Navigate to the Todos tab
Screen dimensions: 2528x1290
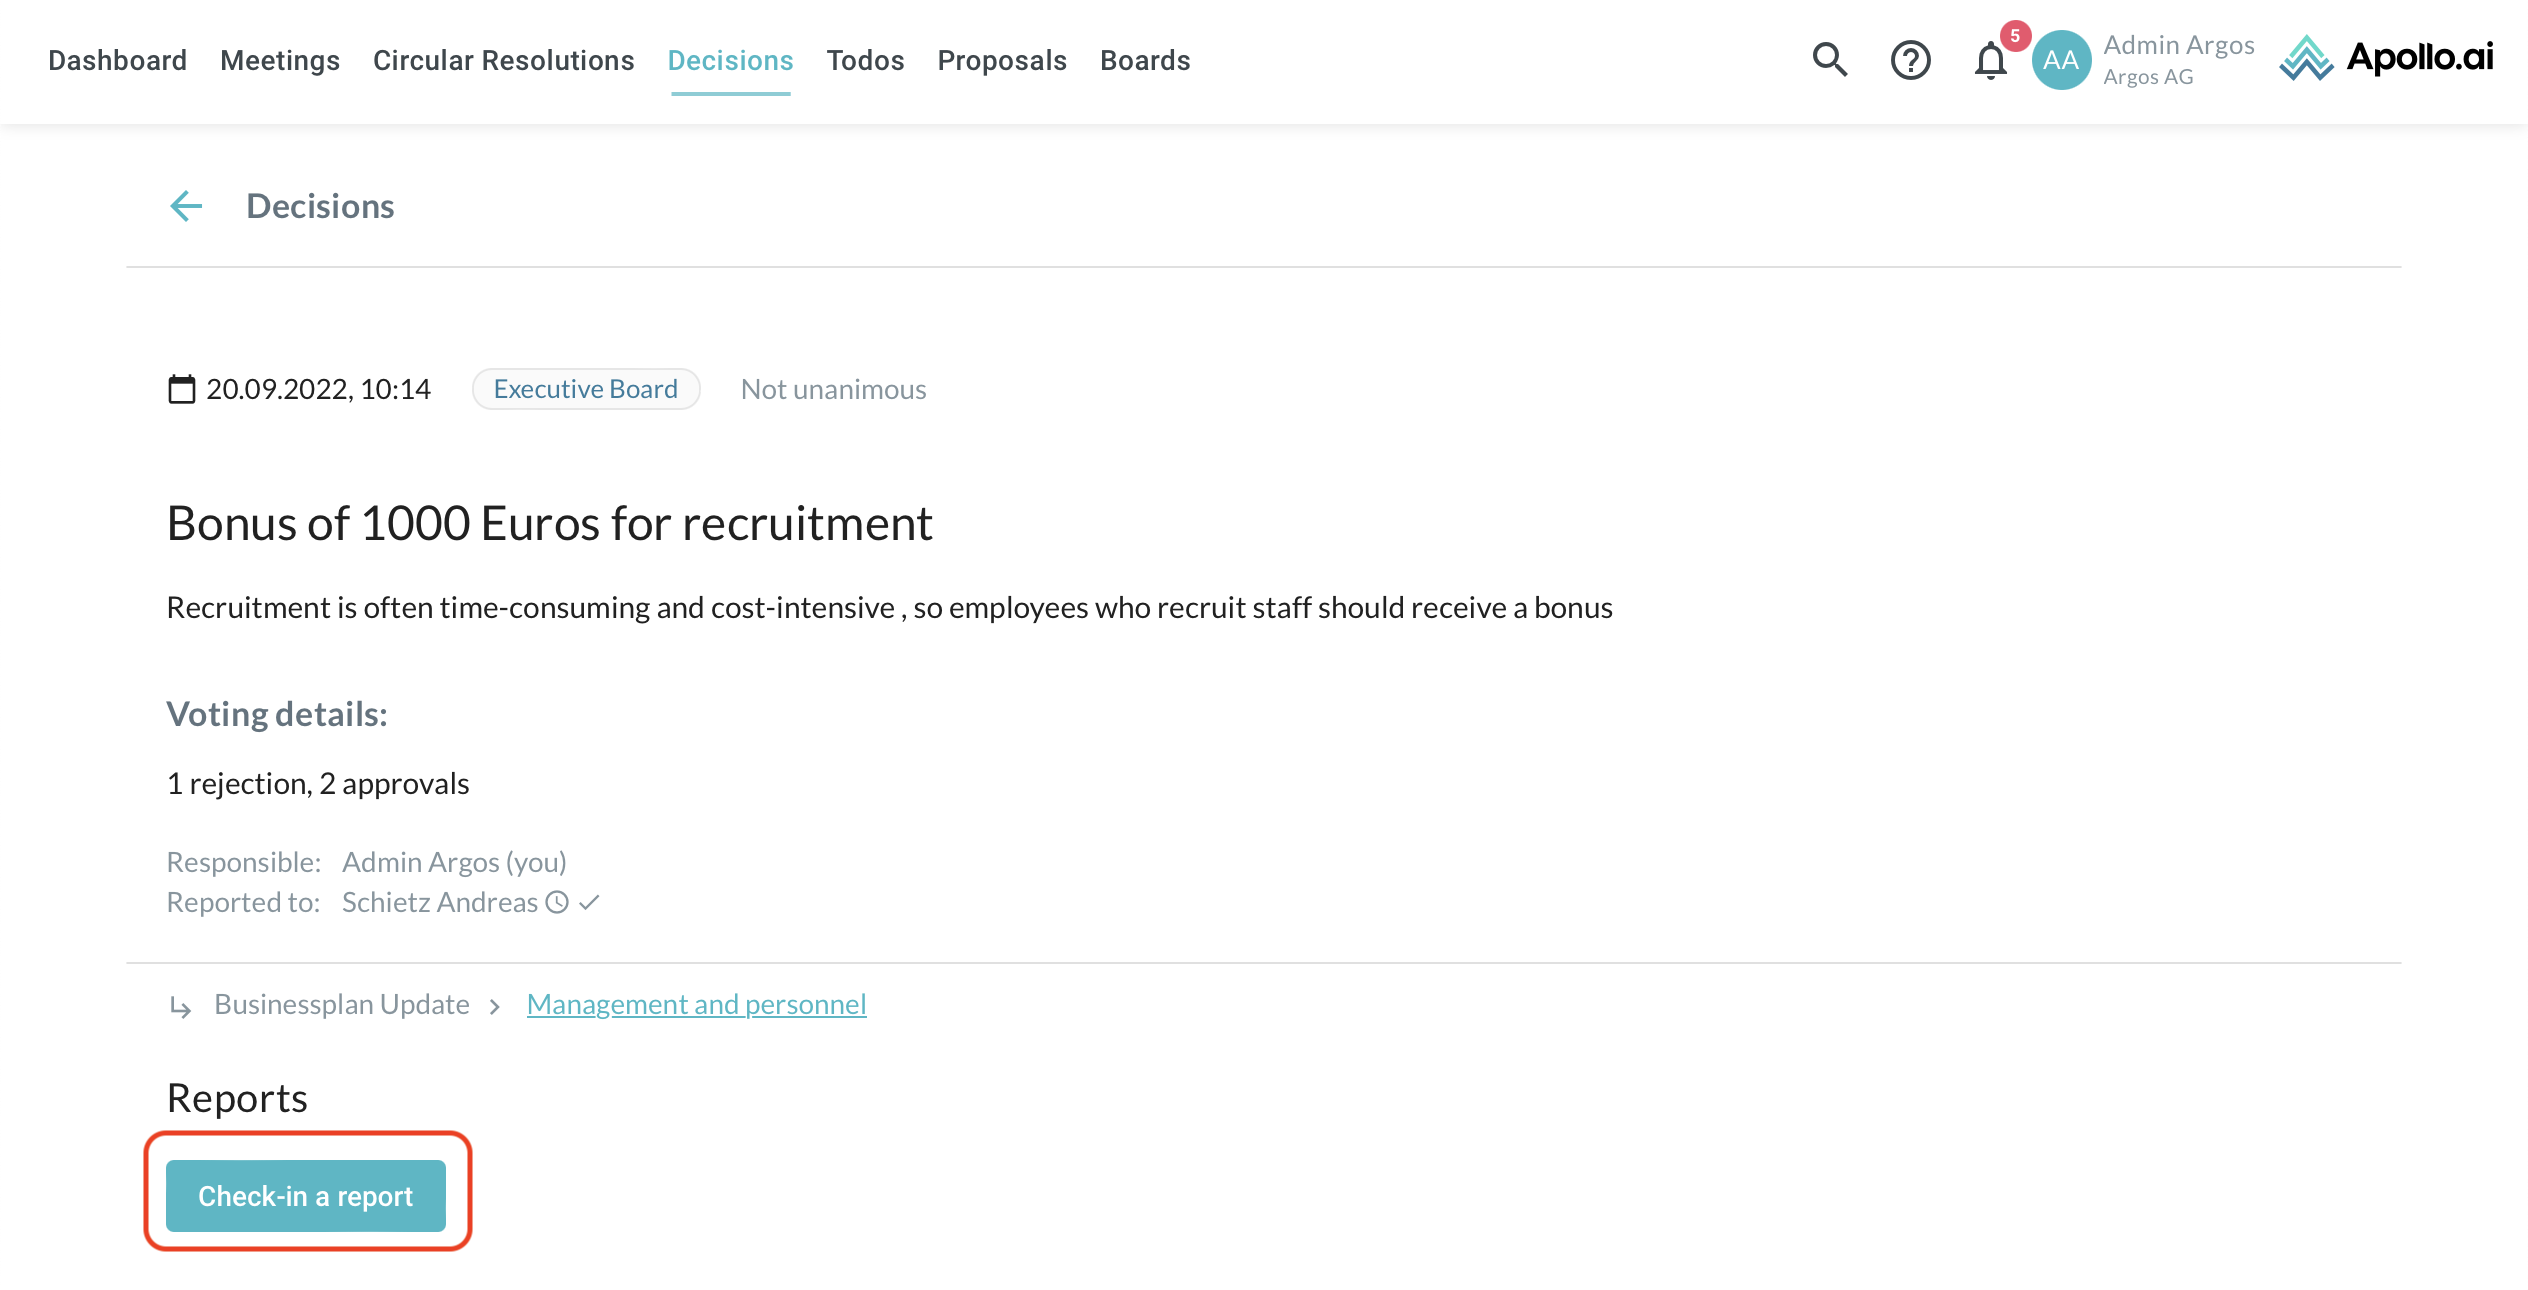pos(865,60)
